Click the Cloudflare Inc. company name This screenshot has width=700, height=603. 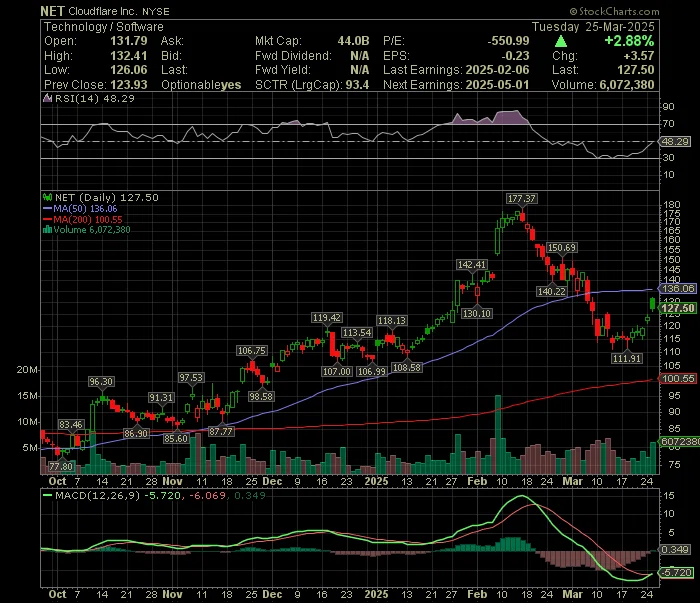coord(102,12)
